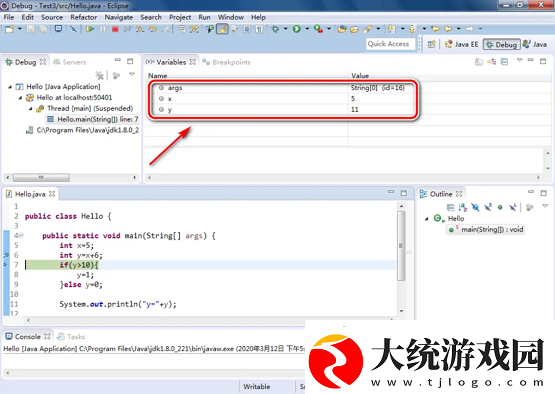Click the Search flashlight toolbar icon
The width and height of the screenshot is (555, 394).
tap(368, 29)
